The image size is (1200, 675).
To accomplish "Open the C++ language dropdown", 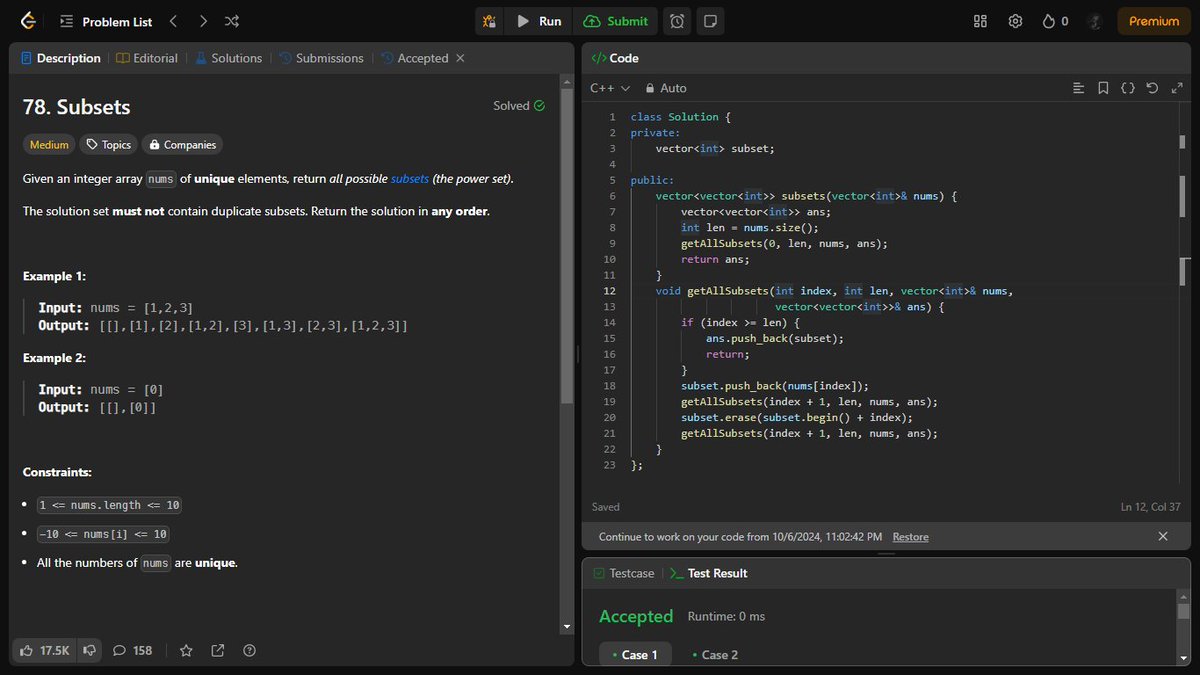I will 609,88.
